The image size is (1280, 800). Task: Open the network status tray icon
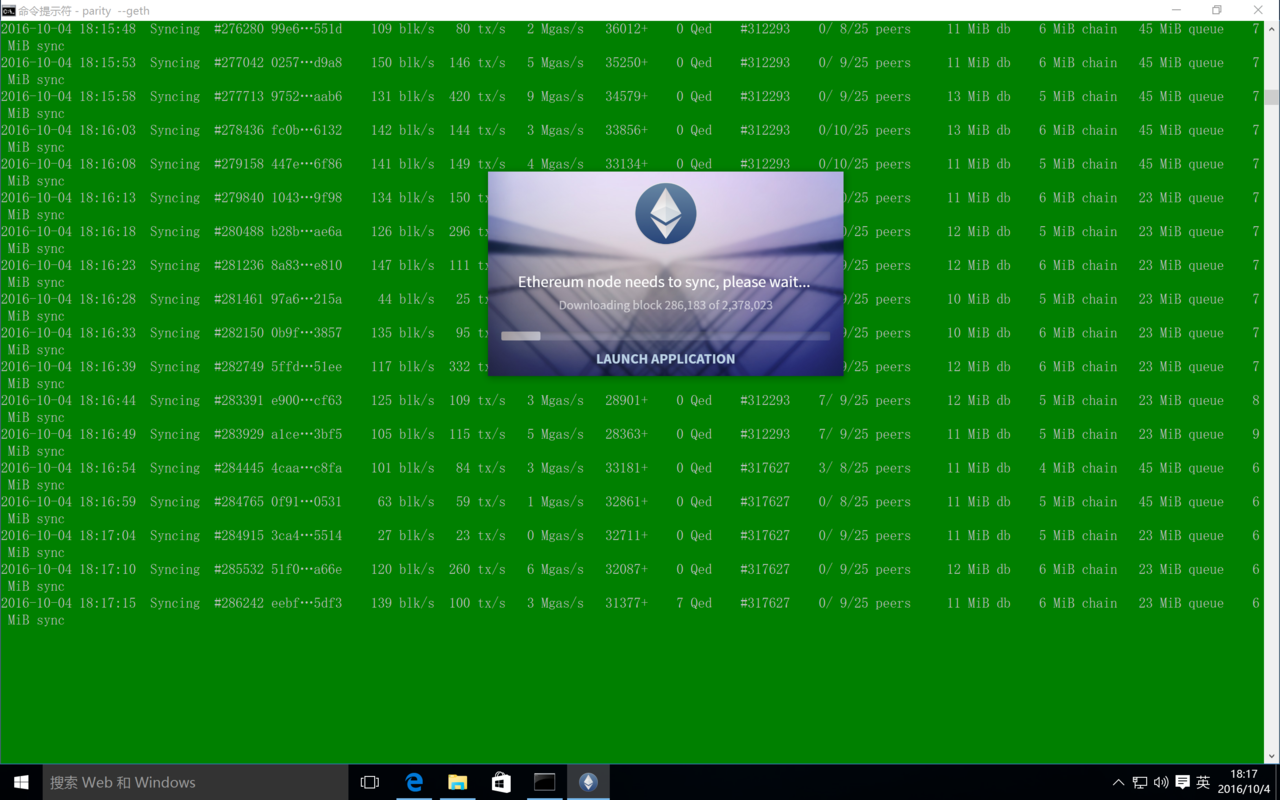coord(1140,782)
